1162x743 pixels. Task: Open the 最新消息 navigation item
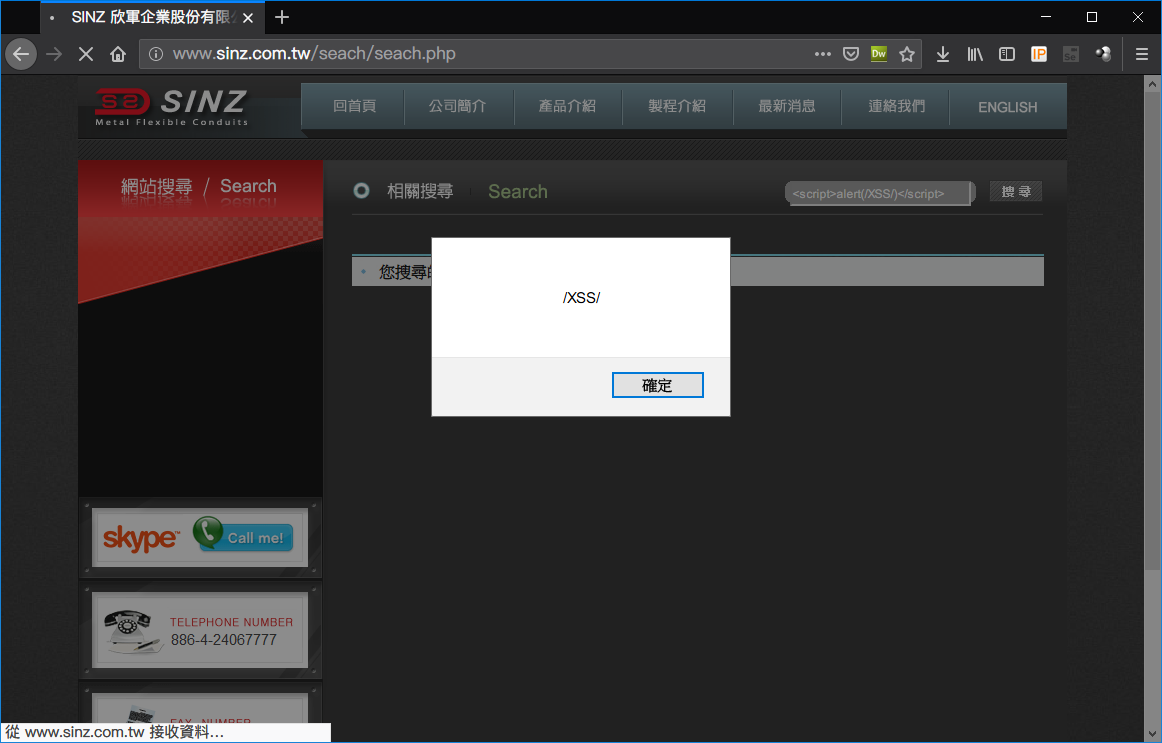tap(786, 106)
